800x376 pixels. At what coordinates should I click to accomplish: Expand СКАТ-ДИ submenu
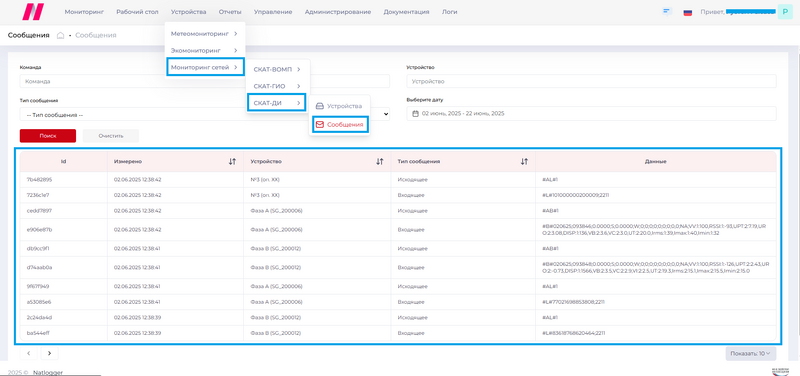pyautogui.click(x=276, y=103)
